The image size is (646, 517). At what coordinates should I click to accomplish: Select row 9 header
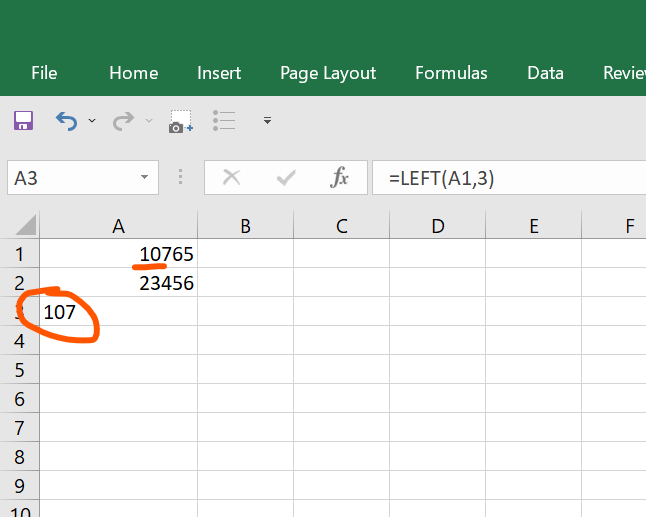pos(19,485)
